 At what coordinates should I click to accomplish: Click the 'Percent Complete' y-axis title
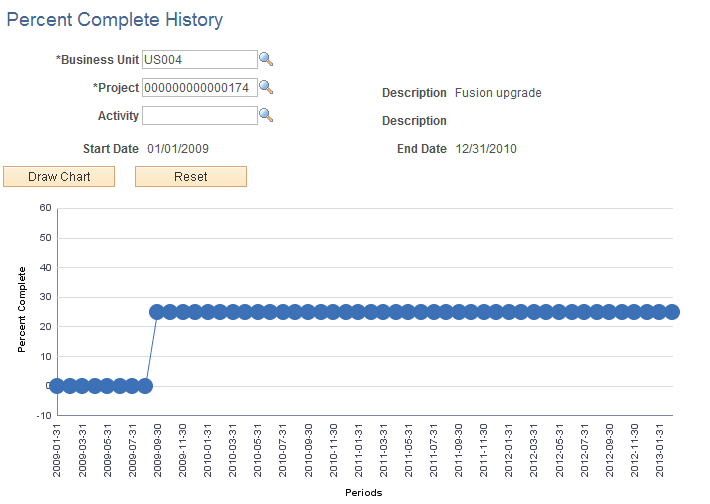coord(21,310)
